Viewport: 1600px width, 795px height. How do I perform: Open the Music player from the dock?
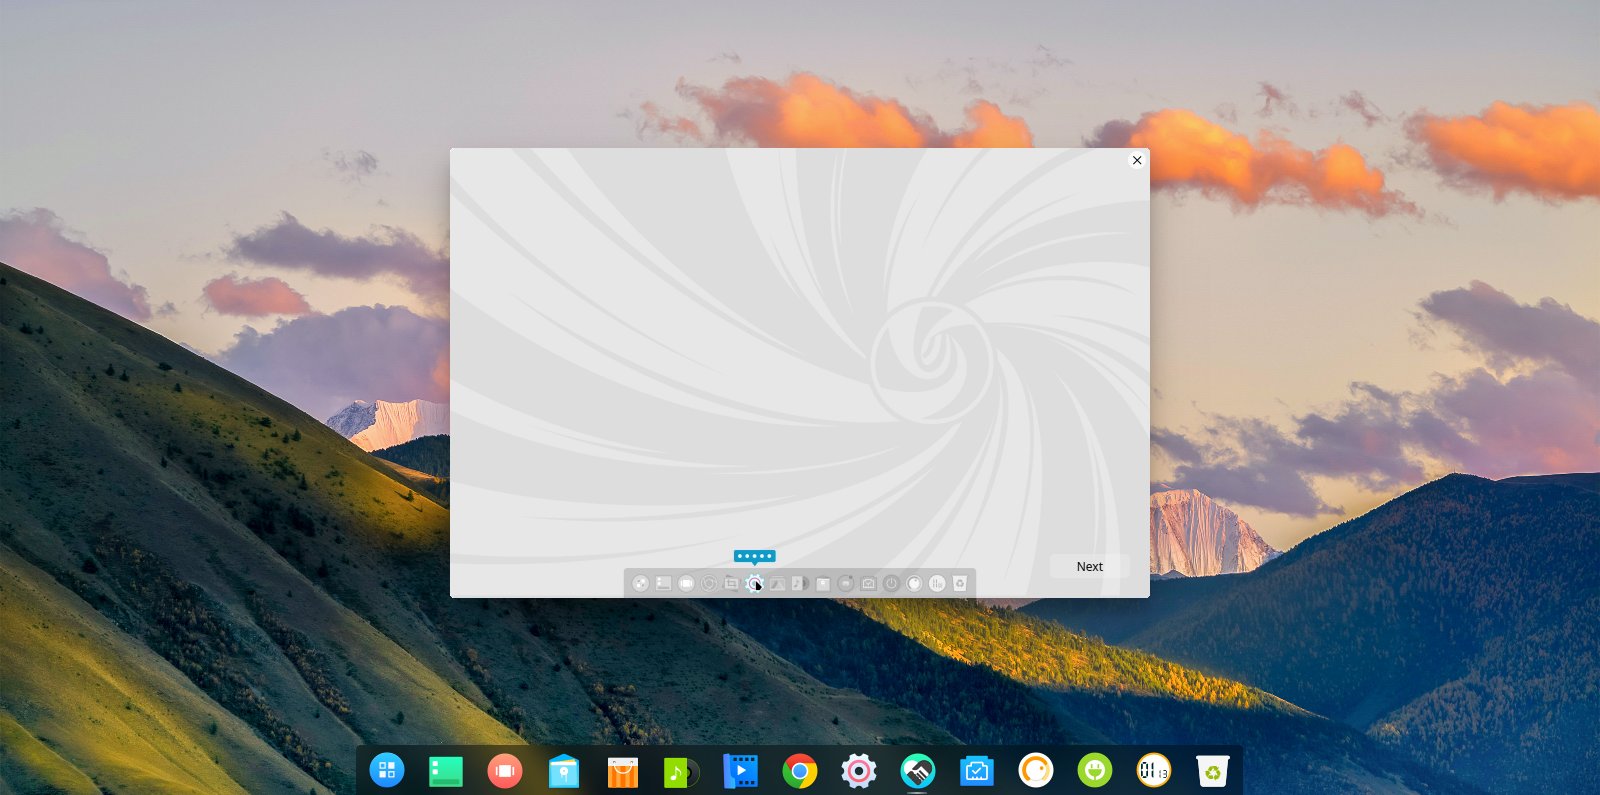click(681, 771)
